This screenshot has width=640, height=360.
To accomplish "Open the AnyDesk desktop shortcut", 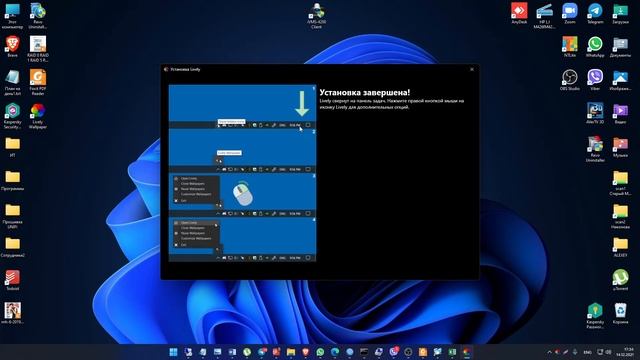I will coord(519,13).
